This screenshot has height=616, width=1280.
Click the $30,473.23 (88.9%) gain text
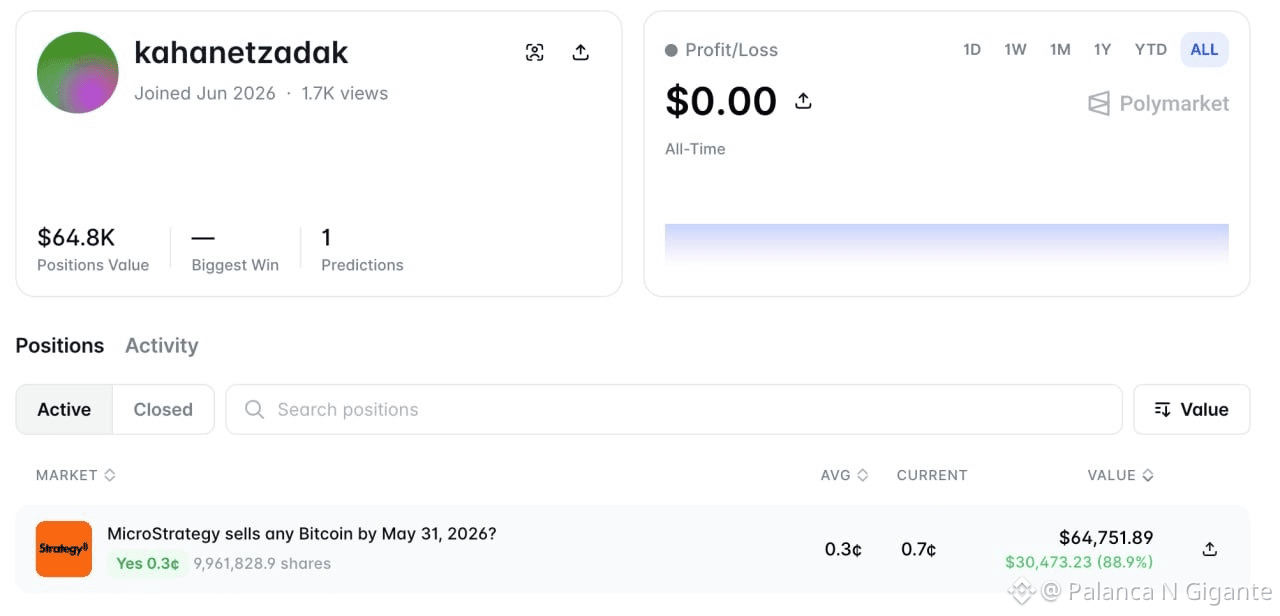1079,562
